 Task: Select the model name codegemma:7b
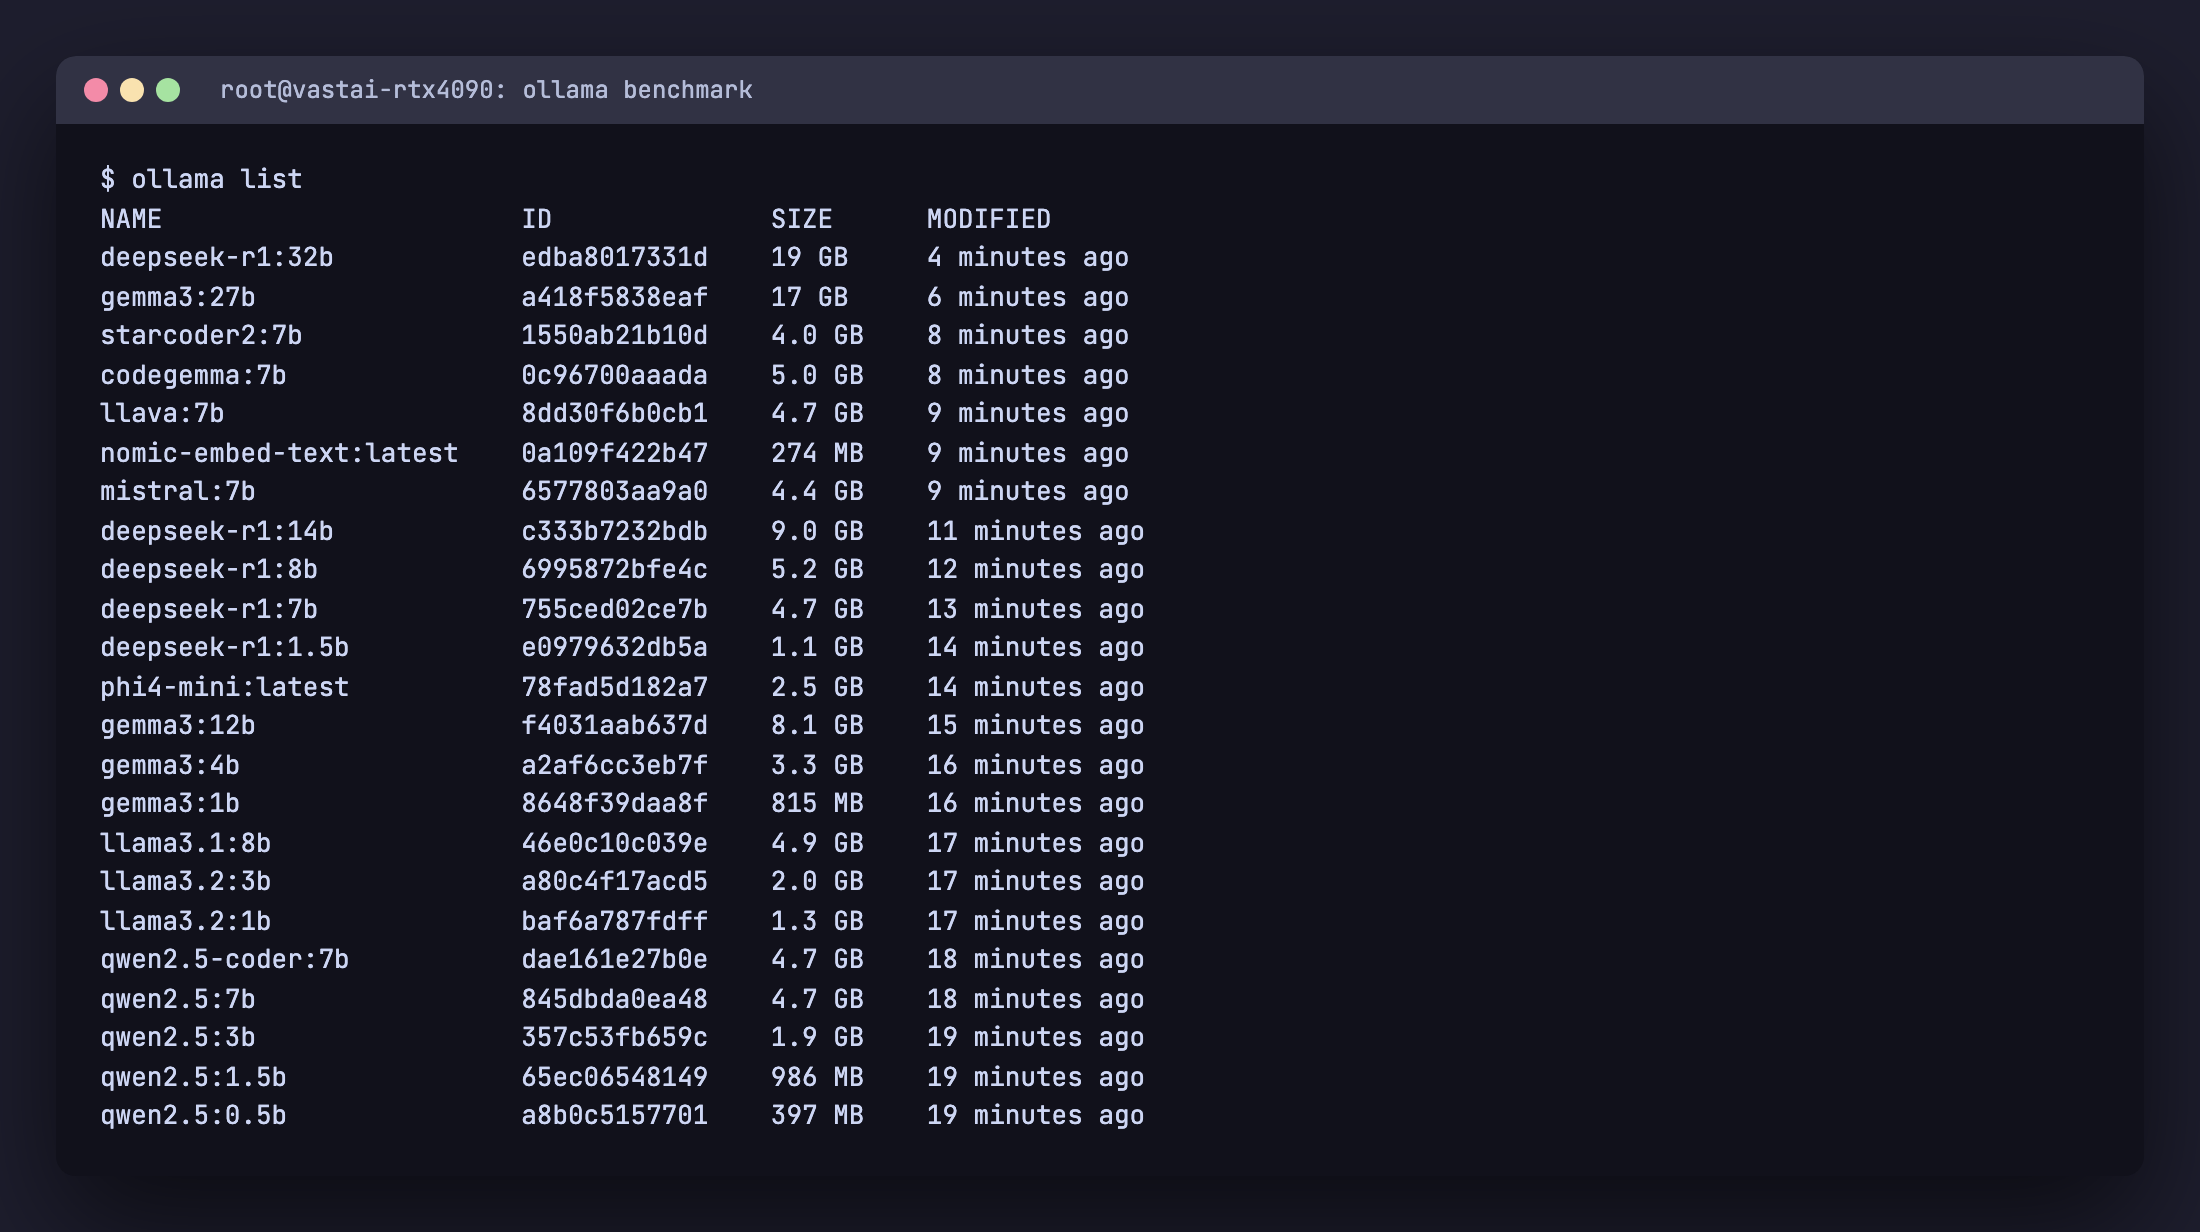pyautogui.click(x=193, y=375)
